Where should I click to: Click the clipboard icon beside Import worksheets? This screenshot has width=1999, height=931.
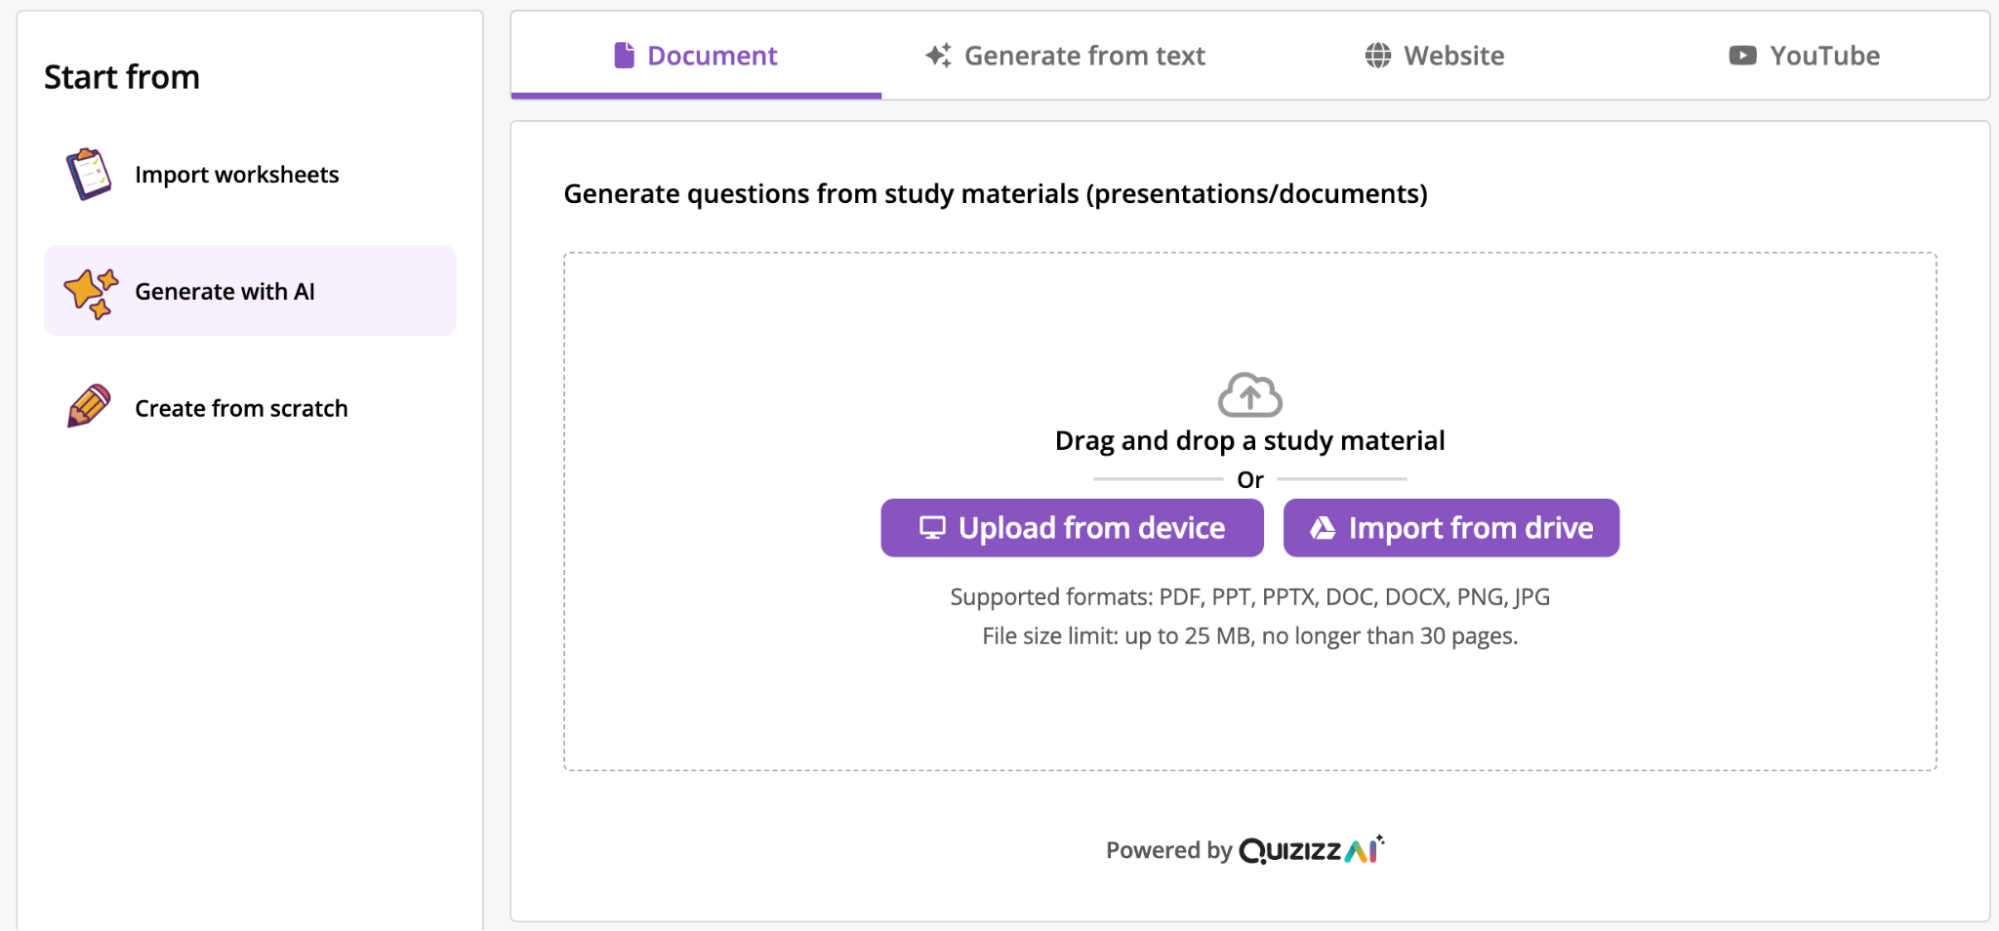pos(89,174)
